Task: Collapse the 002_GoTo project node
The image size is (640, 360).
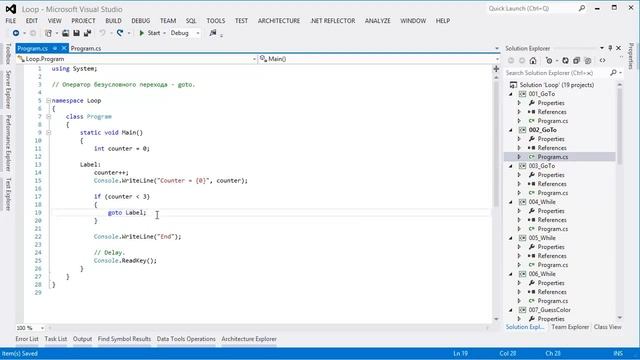Action: point(511,130)
